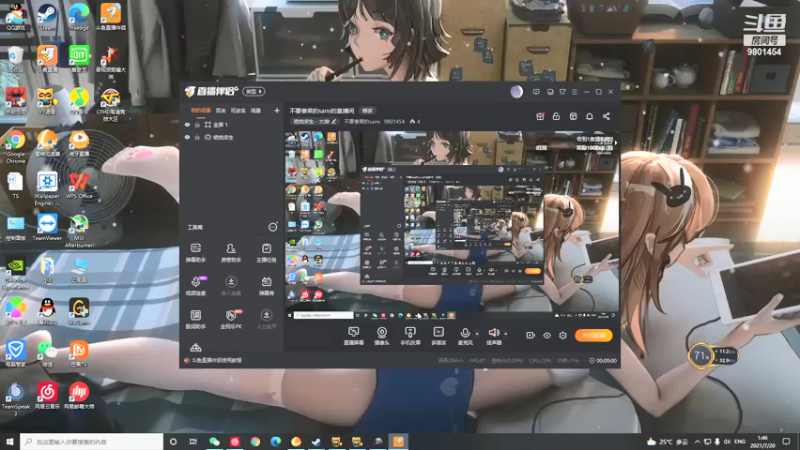
Task: Open the 多人连麦 tool in the toolbox
Action: coord(231,286)
